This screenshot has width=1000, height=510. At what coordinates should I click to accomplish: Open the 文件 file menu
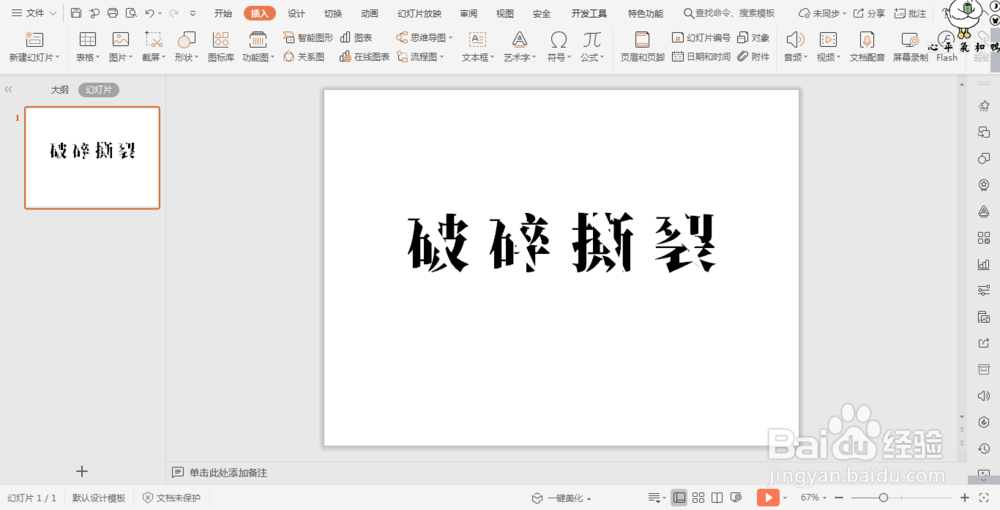(x=34, y=13)
